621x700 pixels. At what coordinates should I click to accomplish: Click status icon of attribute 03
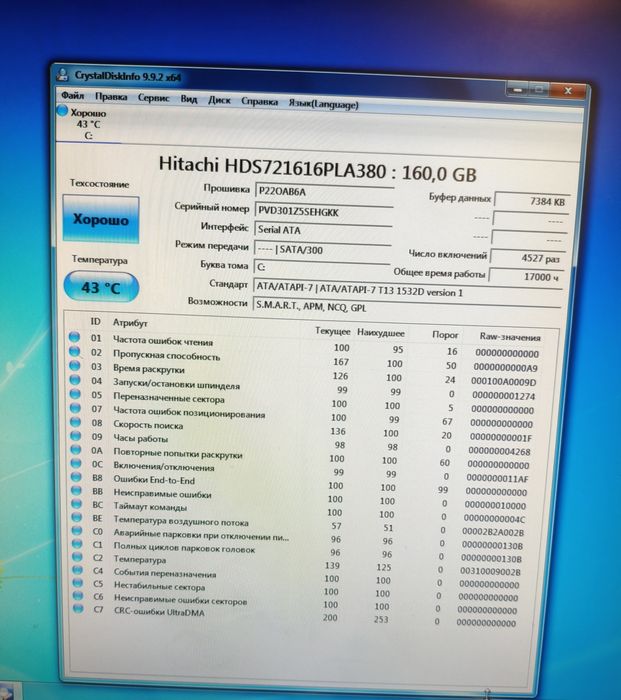point(75,366)
